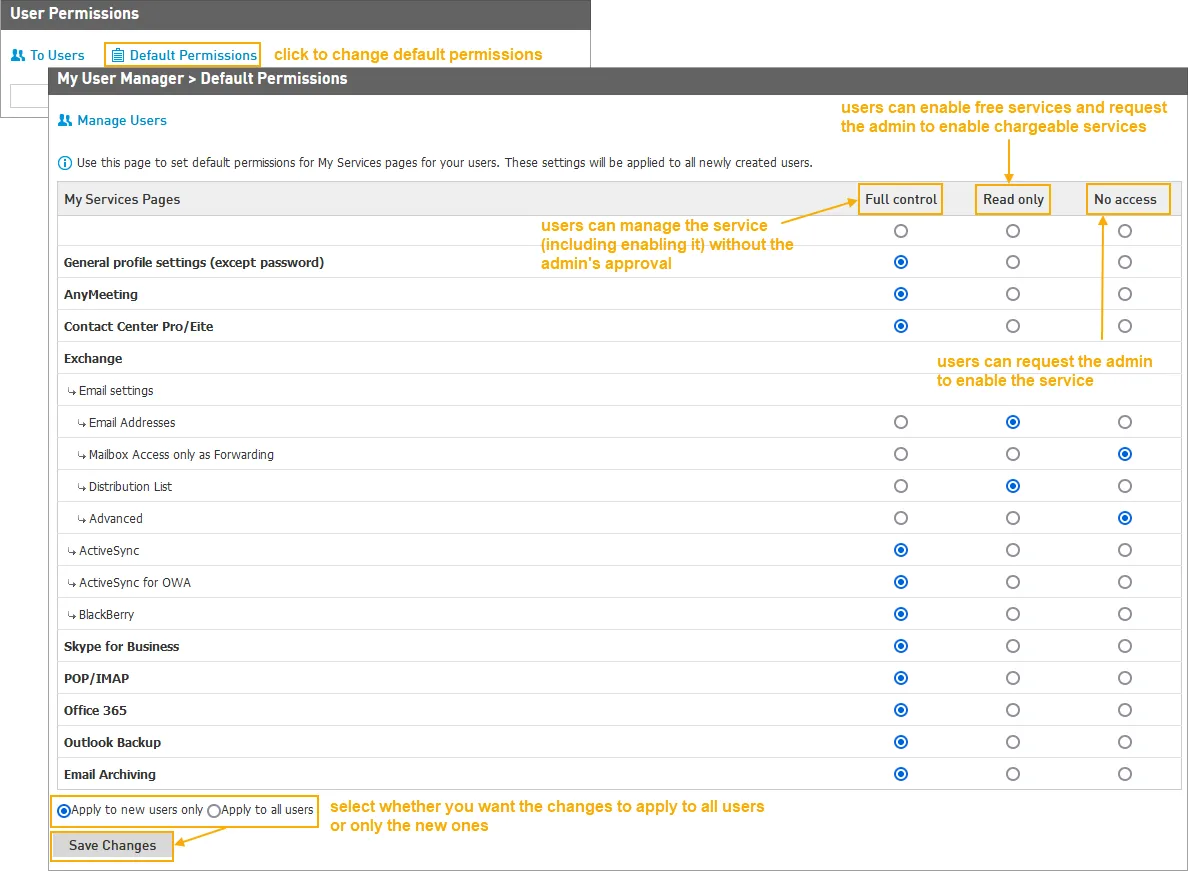1188x871 pixels.
Task: Open the To Users link
Action: (48, 55)
